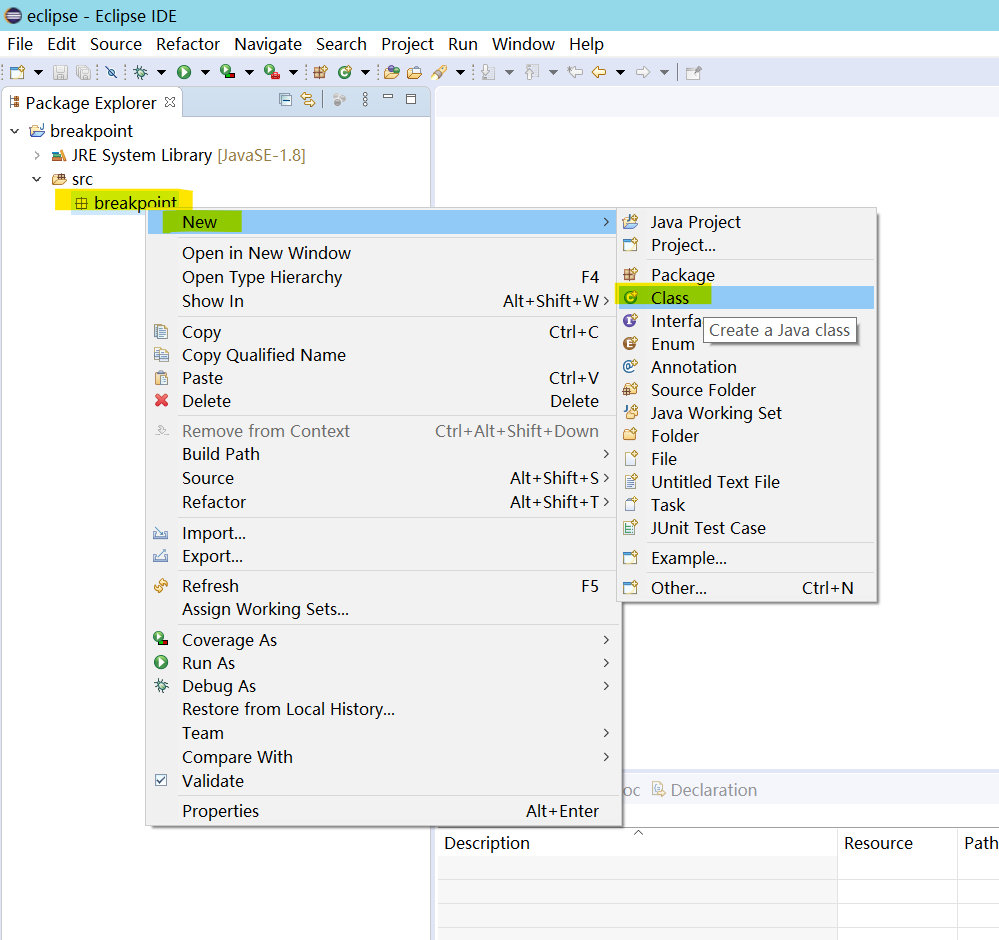This screenshot has height=940, width=999.
Task: Select Class in the New submenu
Action: [746, 298]
